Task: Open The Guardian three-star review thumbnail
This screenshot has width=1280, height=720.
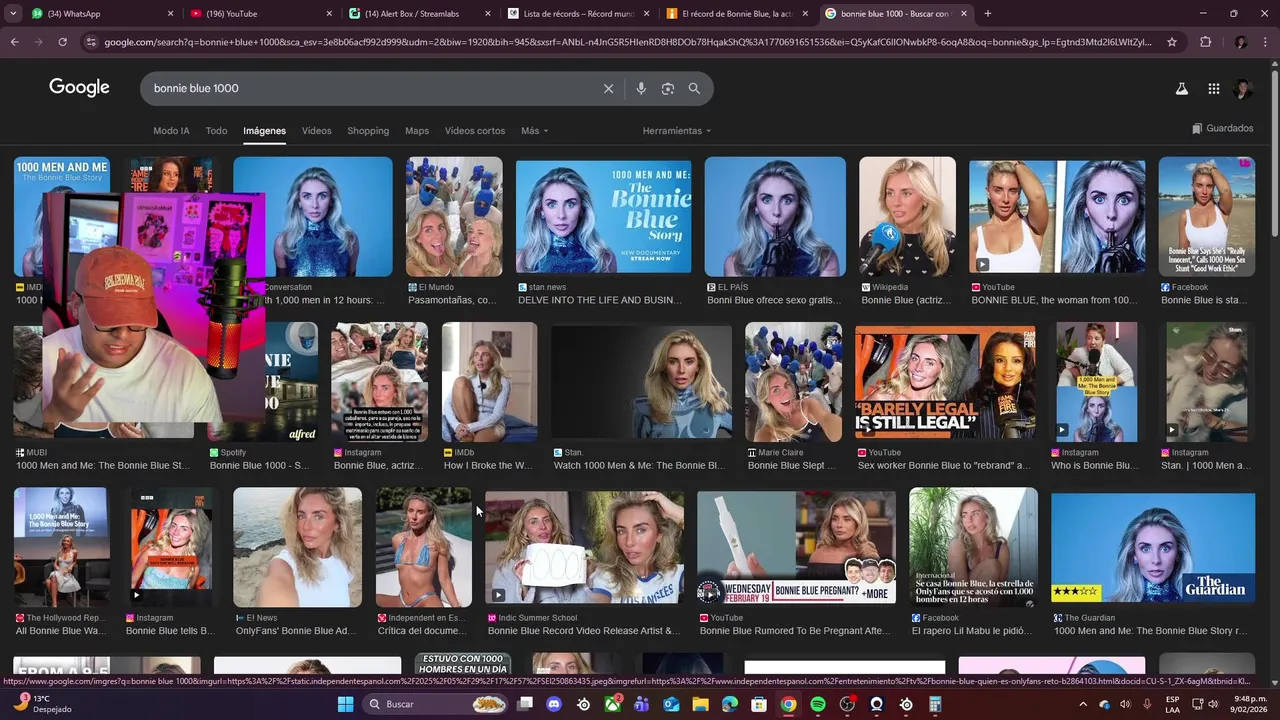Action: point(1153,547)
